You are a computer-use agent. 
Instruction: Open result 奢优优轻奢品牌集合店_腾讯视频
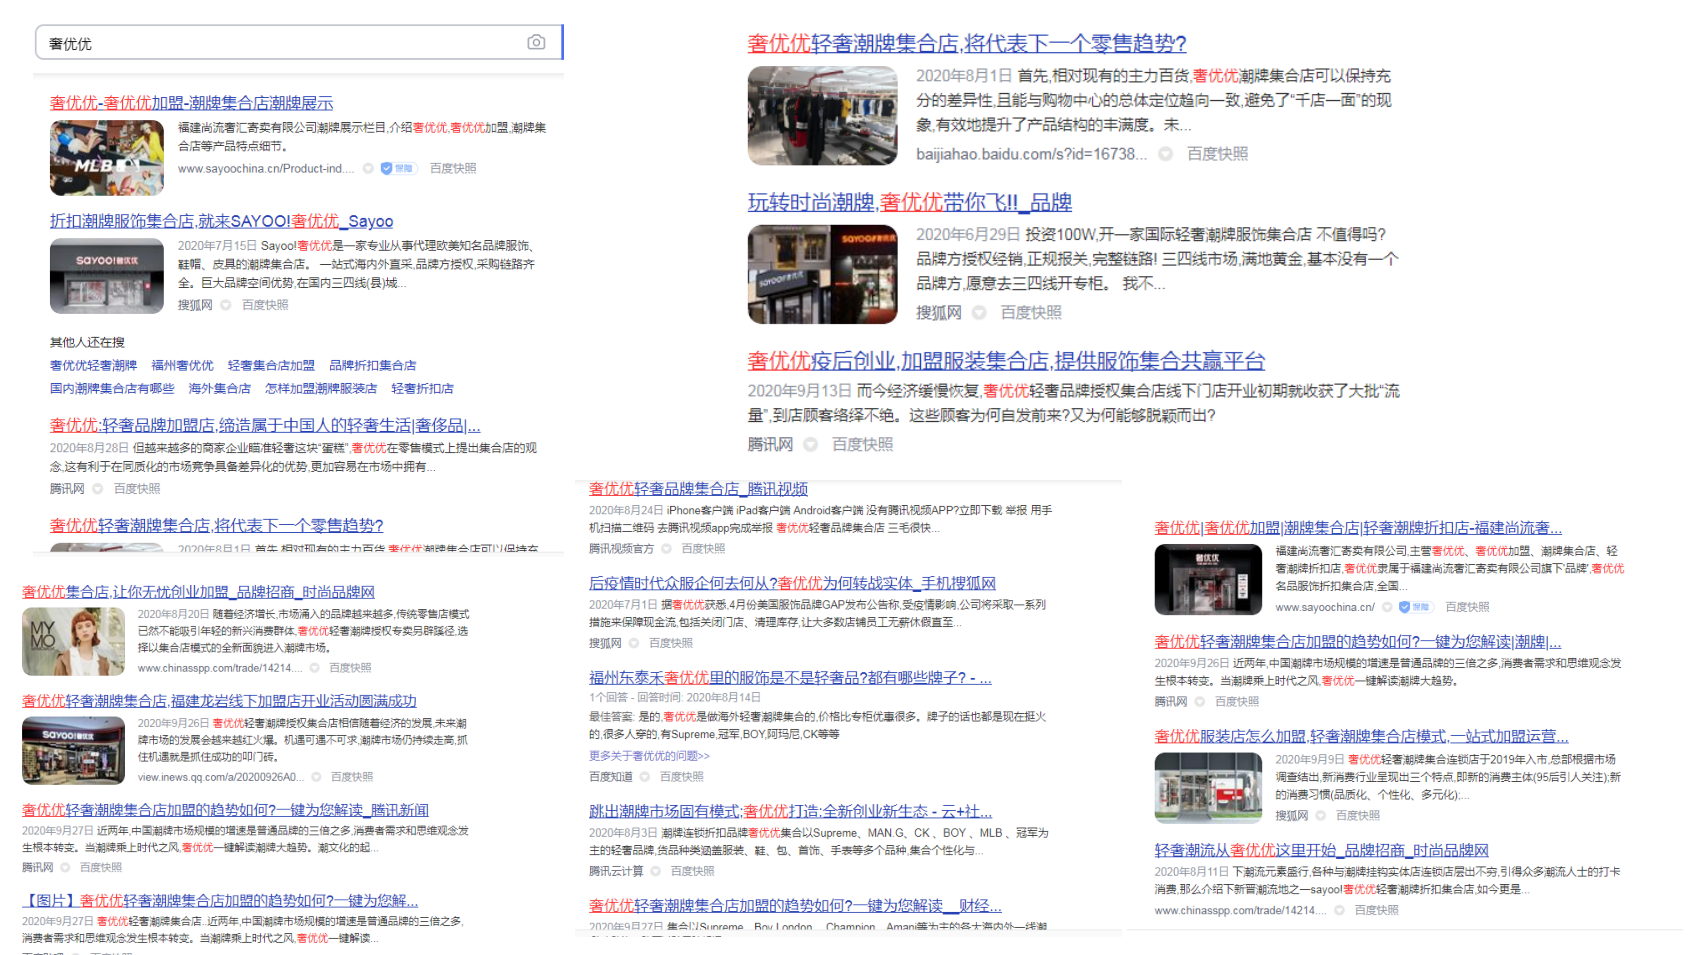click(x=698, y=489)
